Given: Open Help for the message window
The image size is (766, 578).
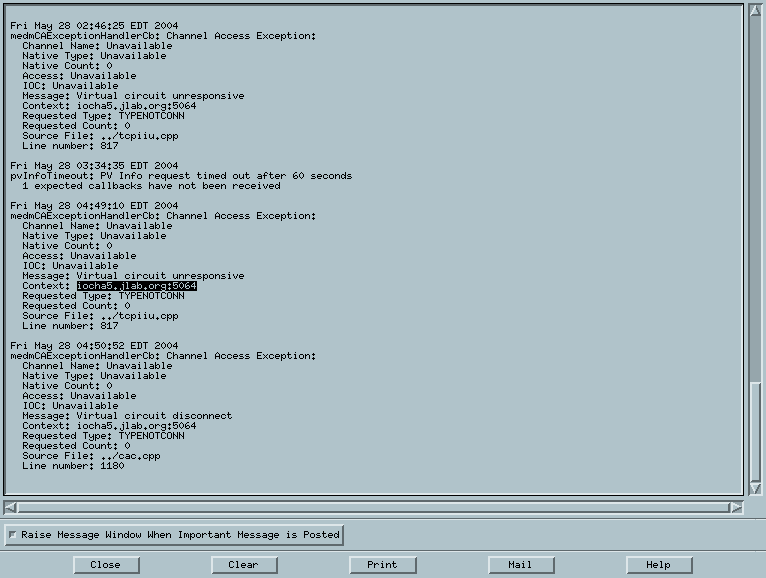Looking at the screenshot, I should [659, 565].
